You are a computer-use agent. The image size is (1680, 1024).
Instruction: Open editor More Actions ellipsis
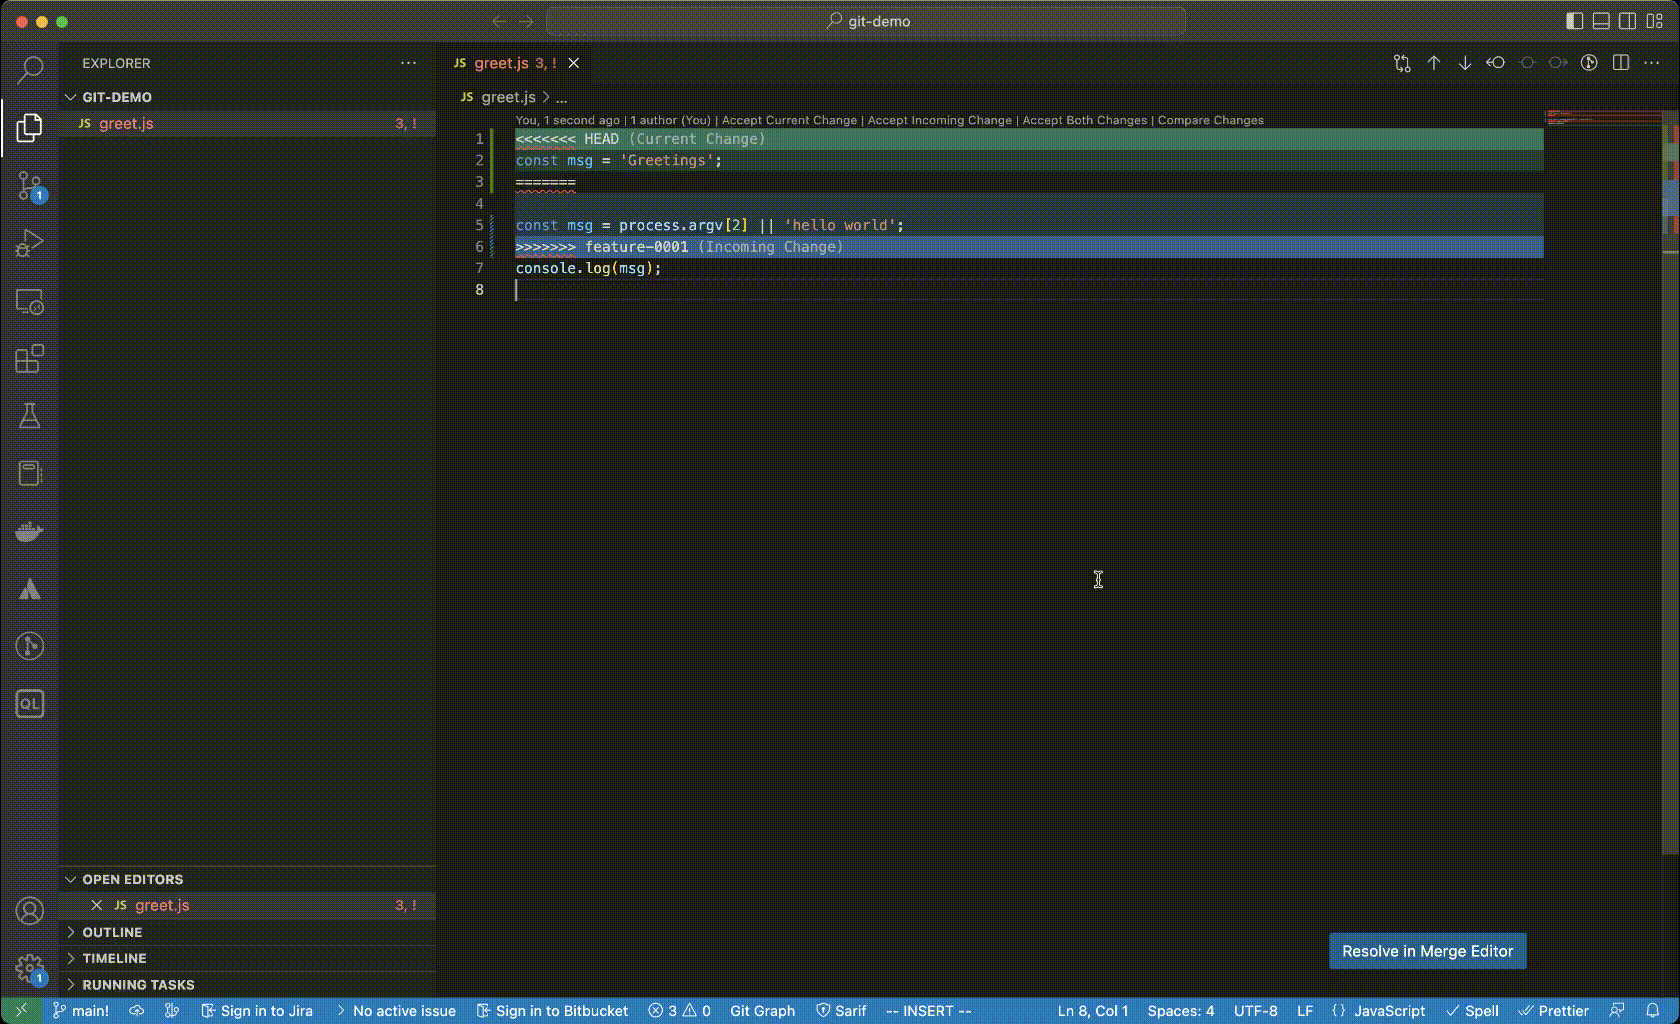coord(1652,63)
